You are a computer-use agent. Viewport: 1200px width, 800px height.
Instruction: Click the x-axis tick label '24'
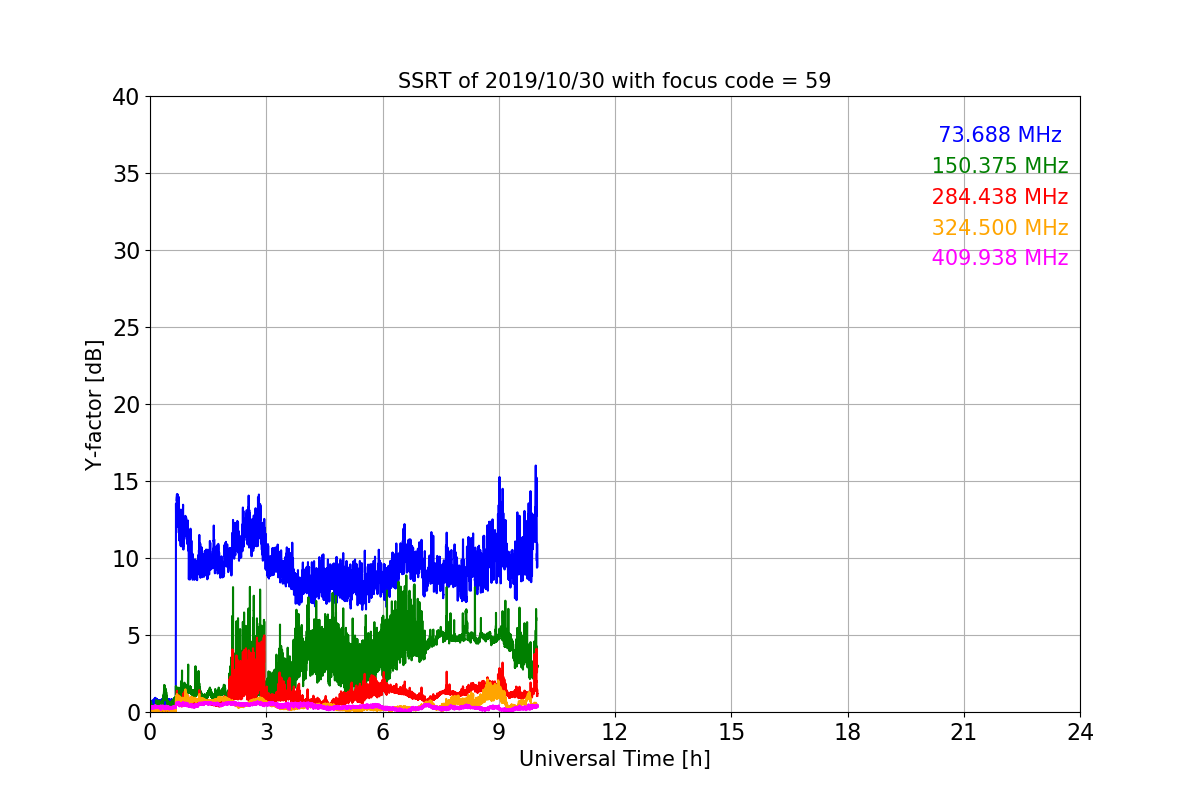(x=1080, y=732)
